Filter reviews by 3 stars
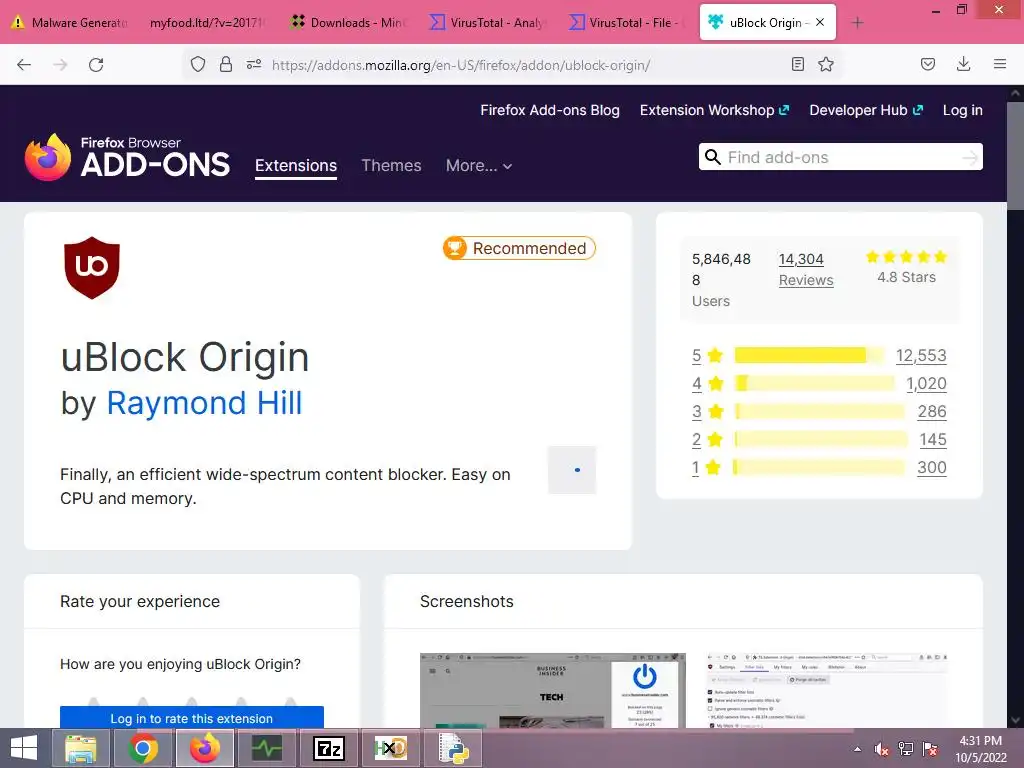Image resolution: width=1024 pixels, height=768 pixels. click(x=707, y=411)
